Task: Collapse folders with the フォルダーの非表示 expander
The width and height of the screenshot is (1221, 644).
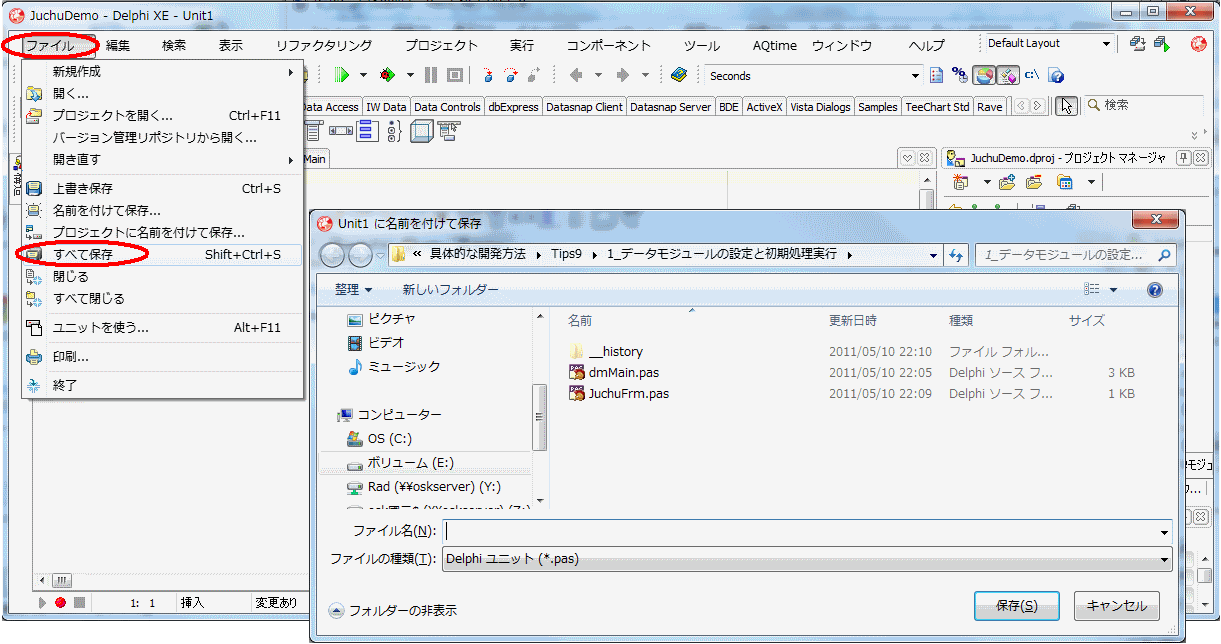Action: click(336, 609)
